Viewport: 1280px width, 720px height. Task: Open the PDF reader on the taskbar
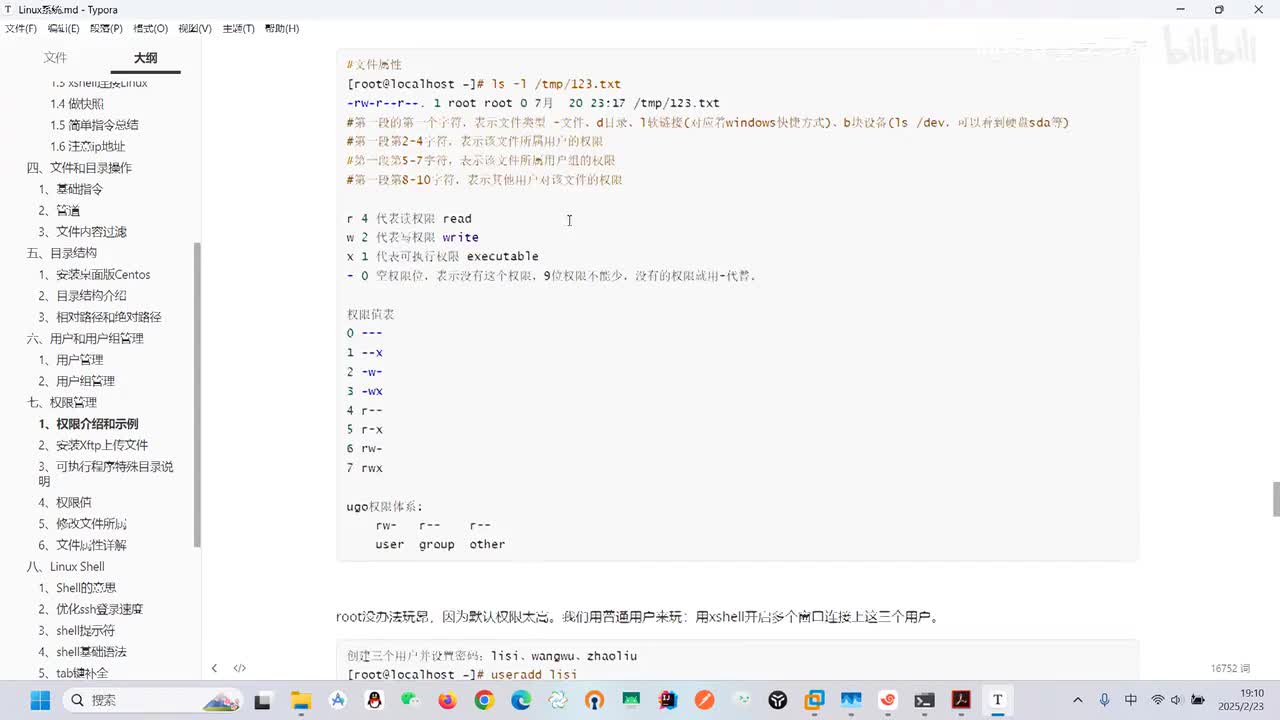[x=961, y=700]
